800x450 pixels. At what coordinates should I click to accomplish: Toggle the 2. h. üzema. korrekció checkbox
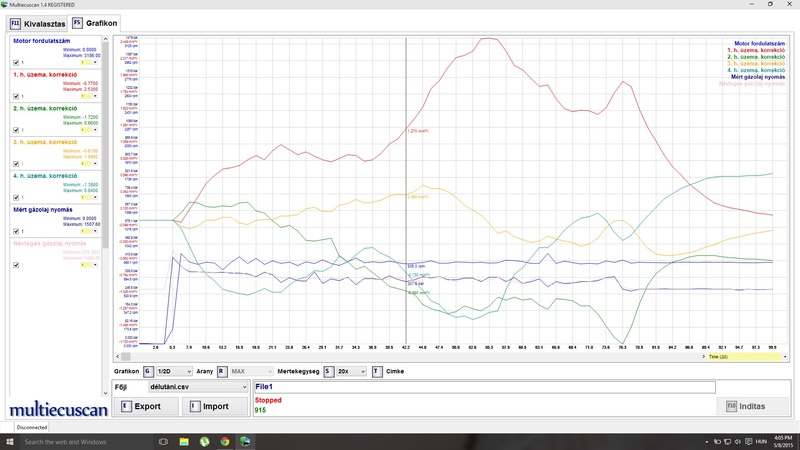[x=15, y=130]
